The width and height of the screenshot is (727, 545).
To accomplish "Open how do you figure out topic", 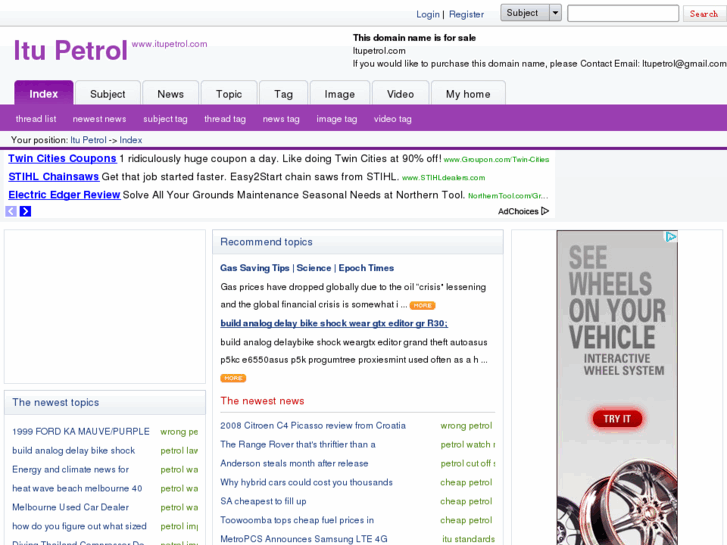I will click(79, 526).
